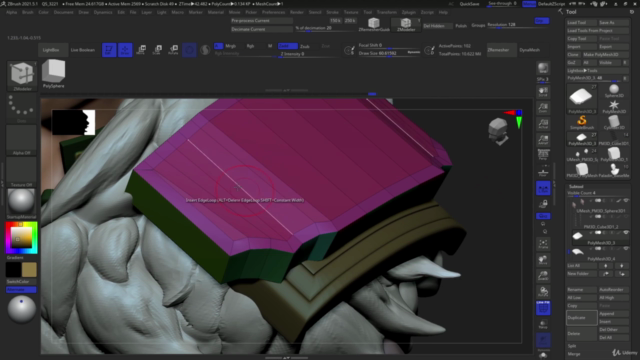Click the Transp transparency icon
This screenshot has width=640, height=360.
[x=543, y=324]
